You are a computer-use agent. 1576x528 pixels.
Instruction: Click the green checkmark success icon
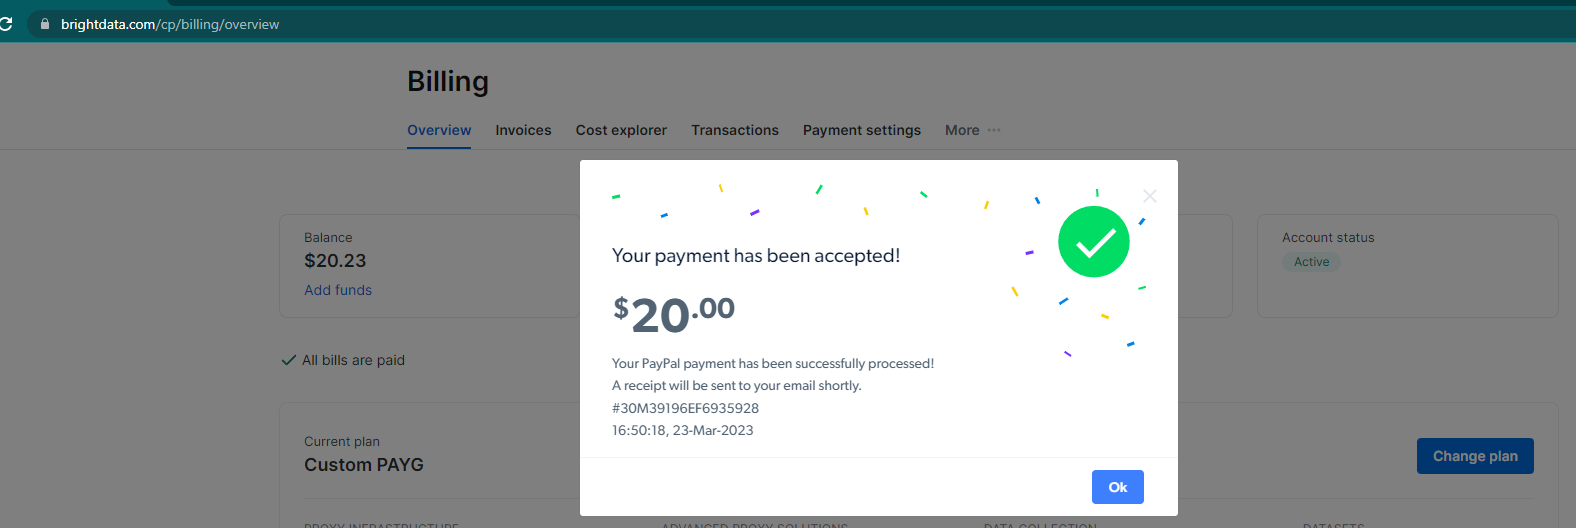click(x=1093, y=242)
